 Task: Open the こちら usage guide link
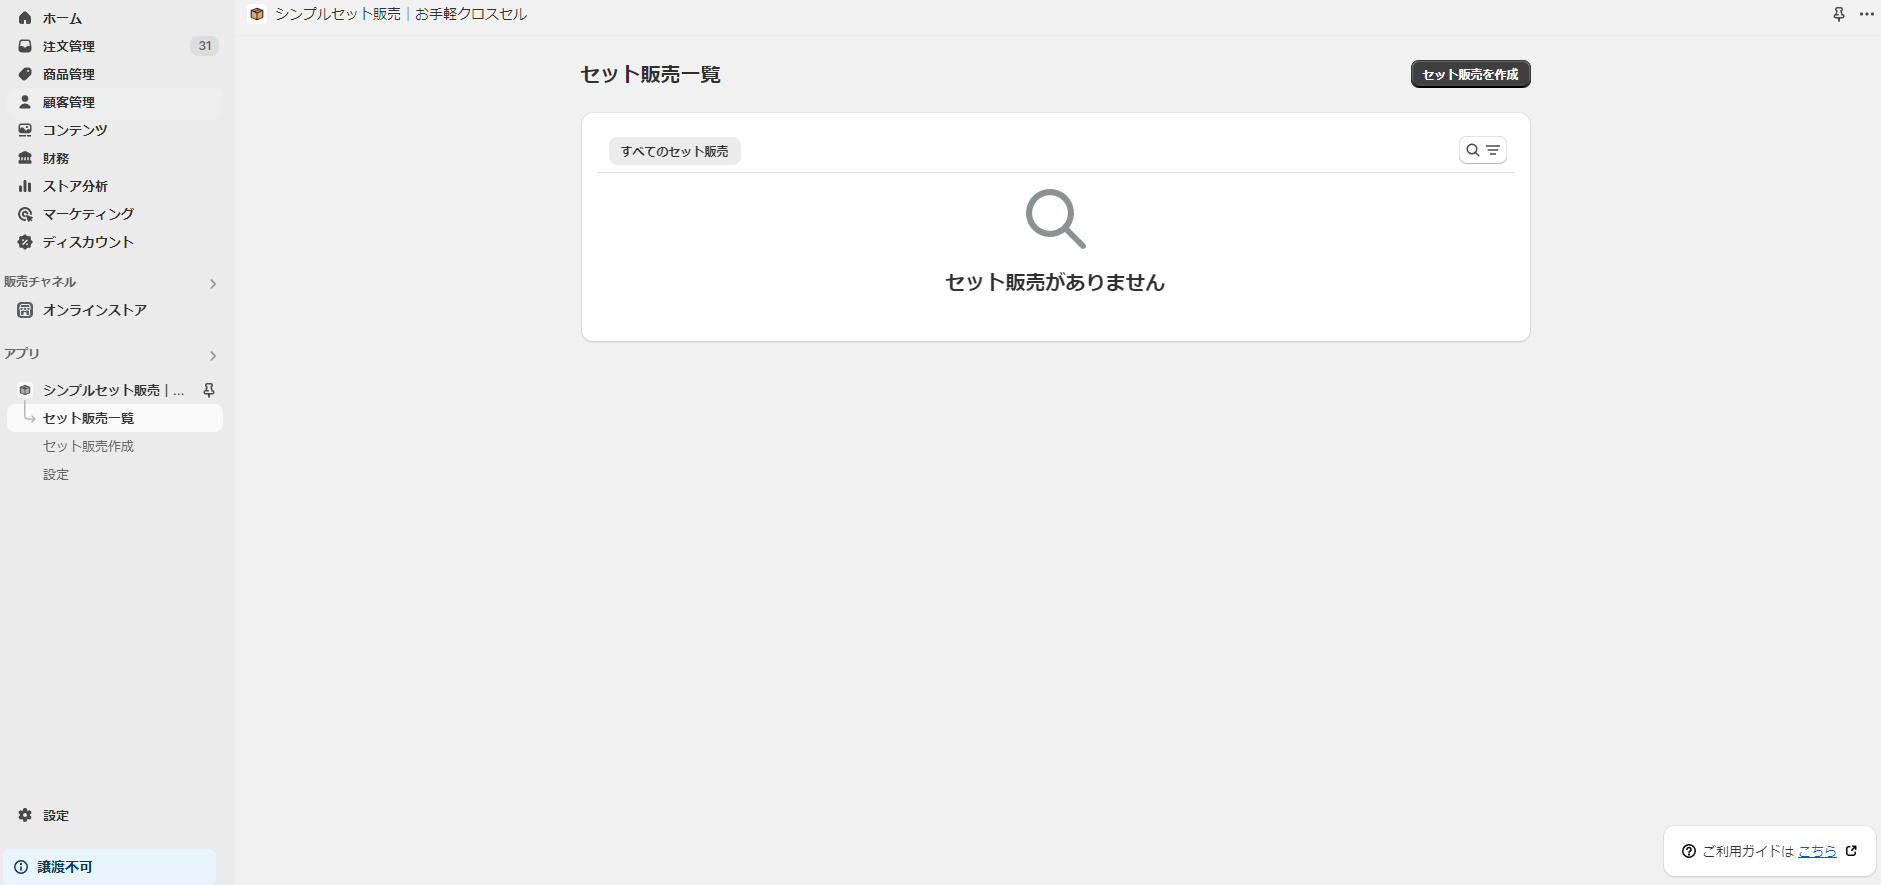coord(1817,851)
